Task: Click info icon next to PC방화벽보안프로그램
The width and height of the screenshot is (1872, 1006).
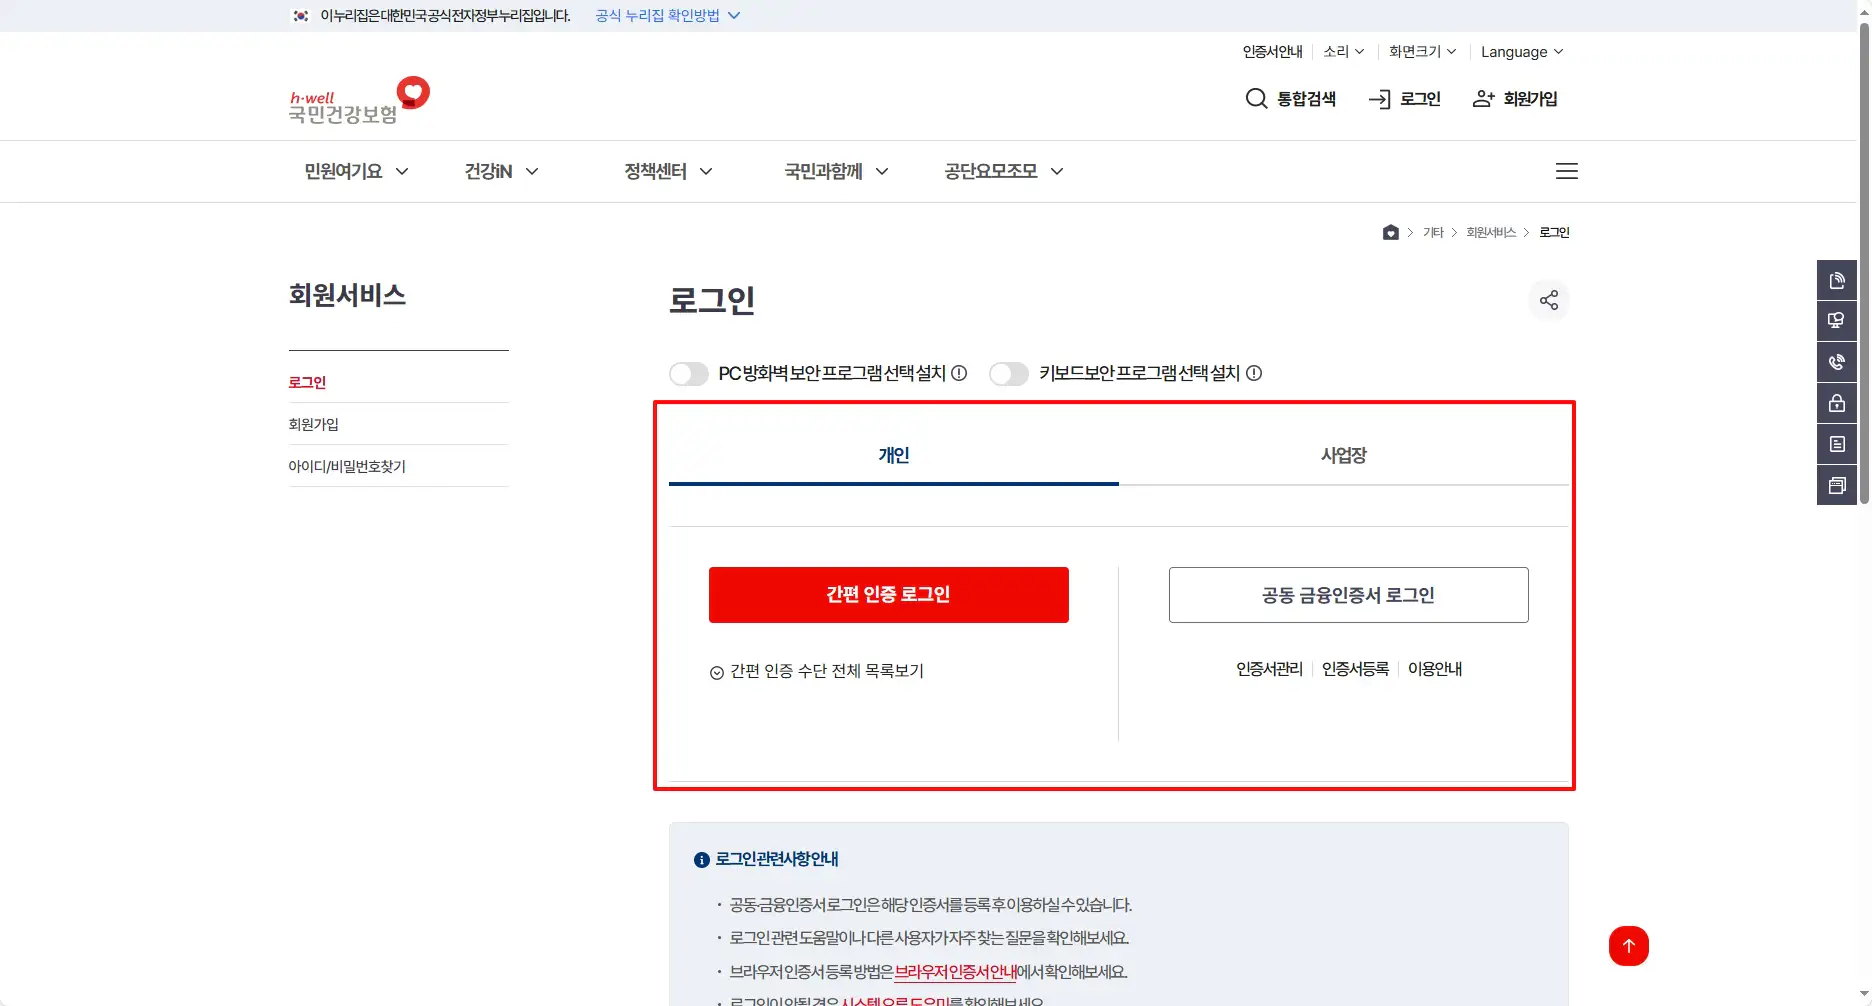Action: click(959, 373)
